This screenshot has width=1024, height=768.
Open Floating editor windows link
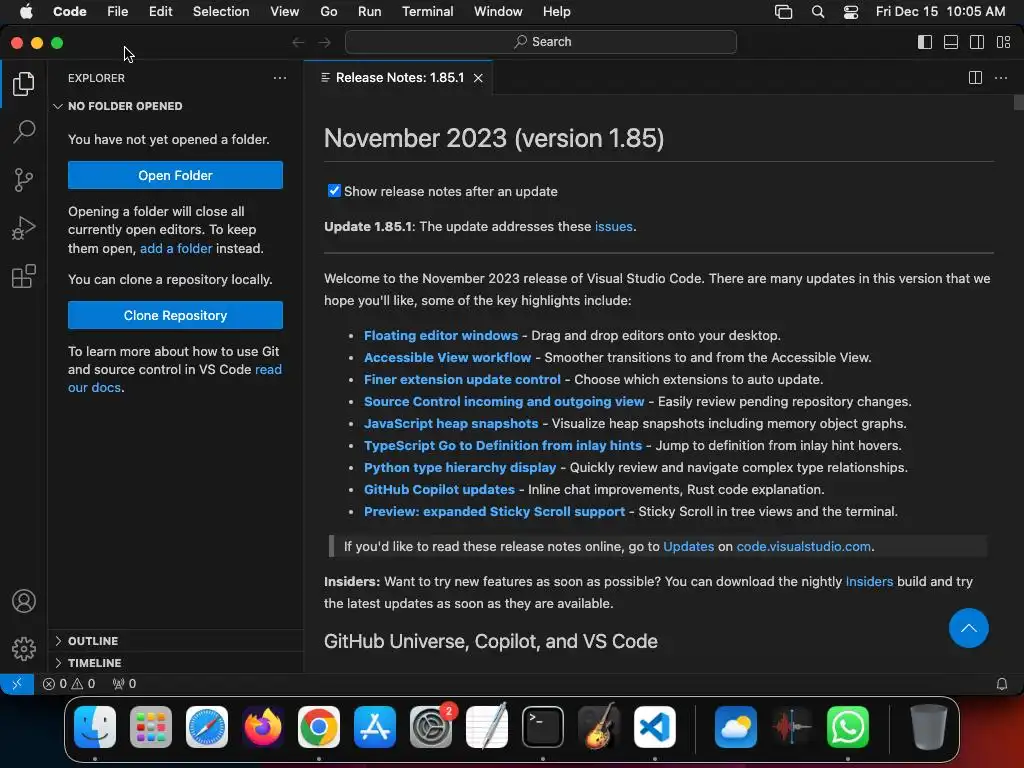(x=441, y=336)
